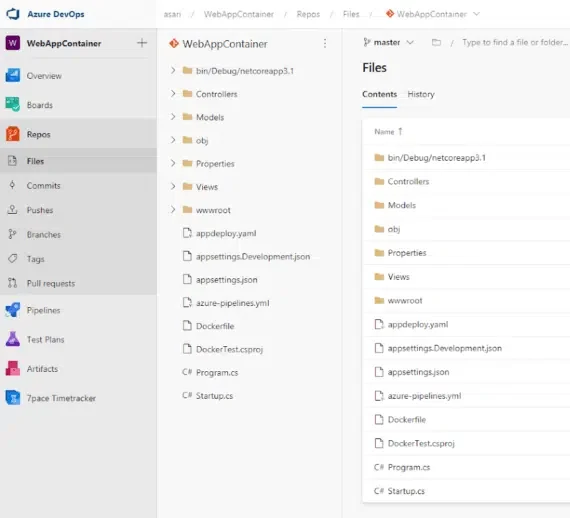Open DockerTest.csproj in the file list
This screenshot has height=518, width=570.
point(421,443)
